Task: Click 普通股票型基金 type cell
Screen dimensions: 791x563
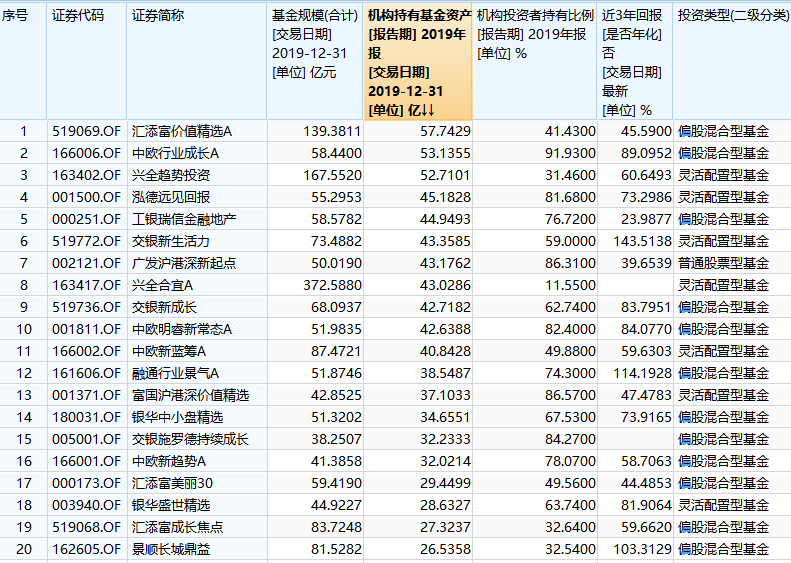Action: (723, 263)
